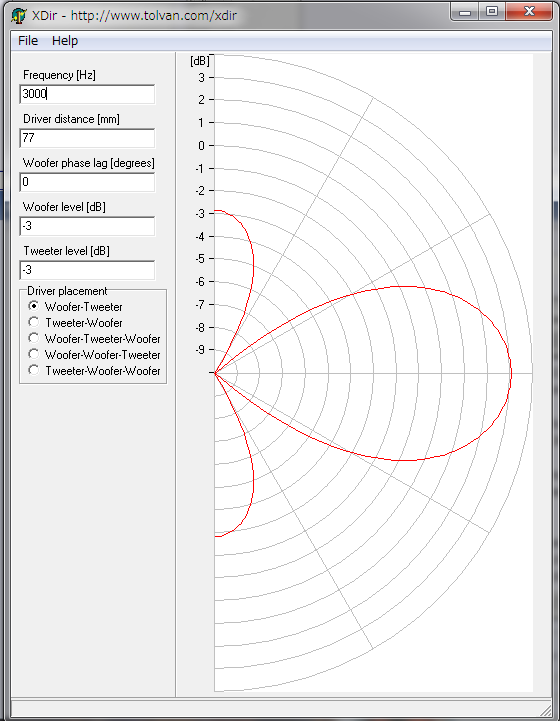Click the Tweeter level [dB] field
This screenshot has height=721, width=560.
87,270
